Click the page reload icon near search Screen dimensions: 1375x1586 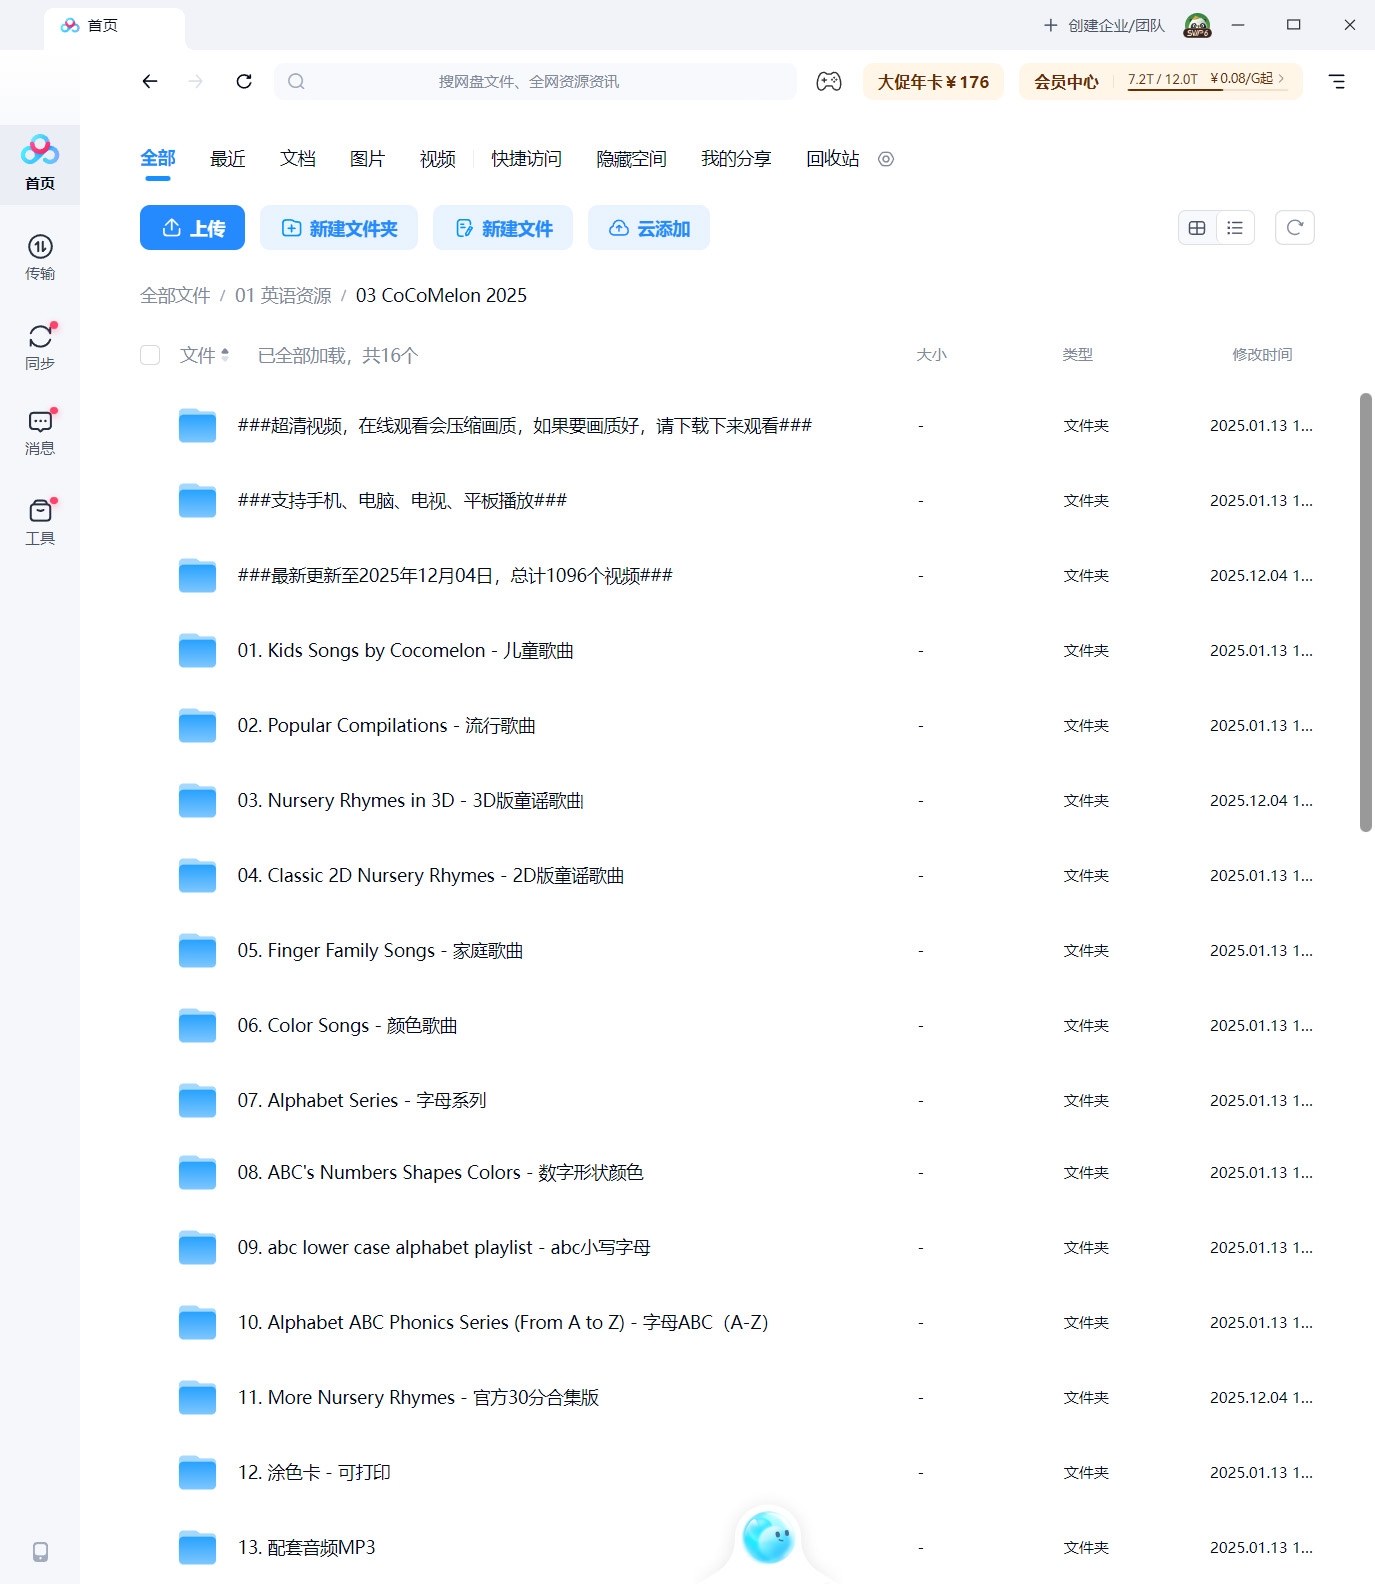(244, 82)
